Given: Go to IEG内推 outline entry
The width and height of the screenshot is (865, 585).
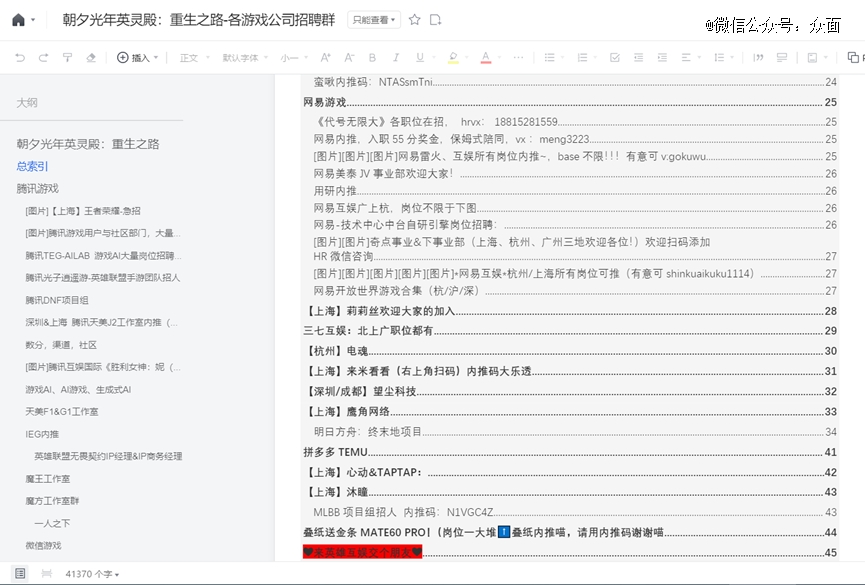Looking at the screenshot, I should click(42, 434).
